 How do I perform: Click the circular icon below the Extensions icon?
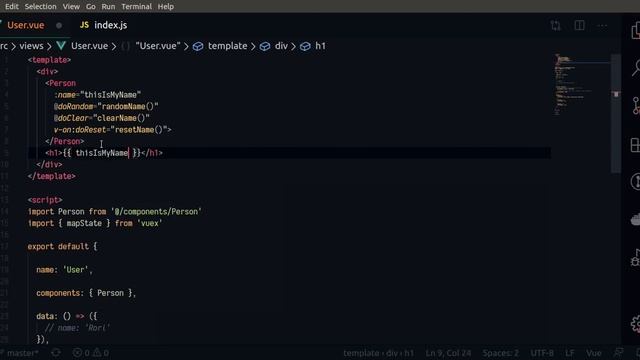[636, 182]
